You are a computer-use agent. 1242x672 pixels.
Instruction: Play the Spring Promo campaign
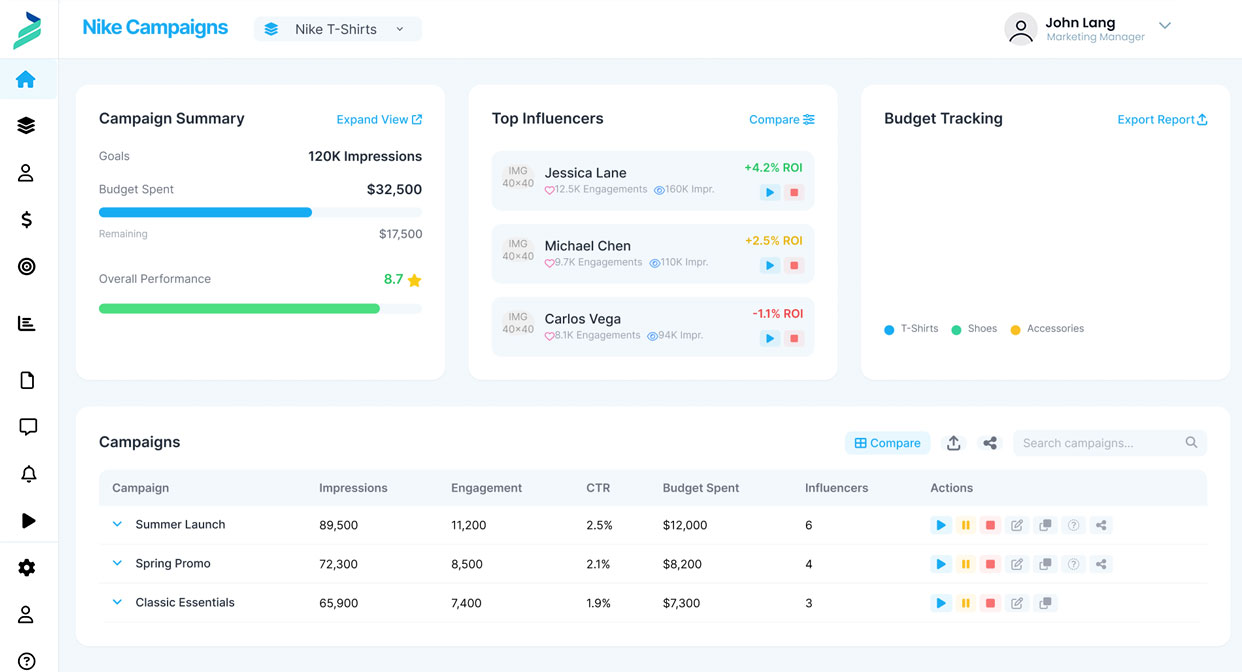tap(941, 564)
